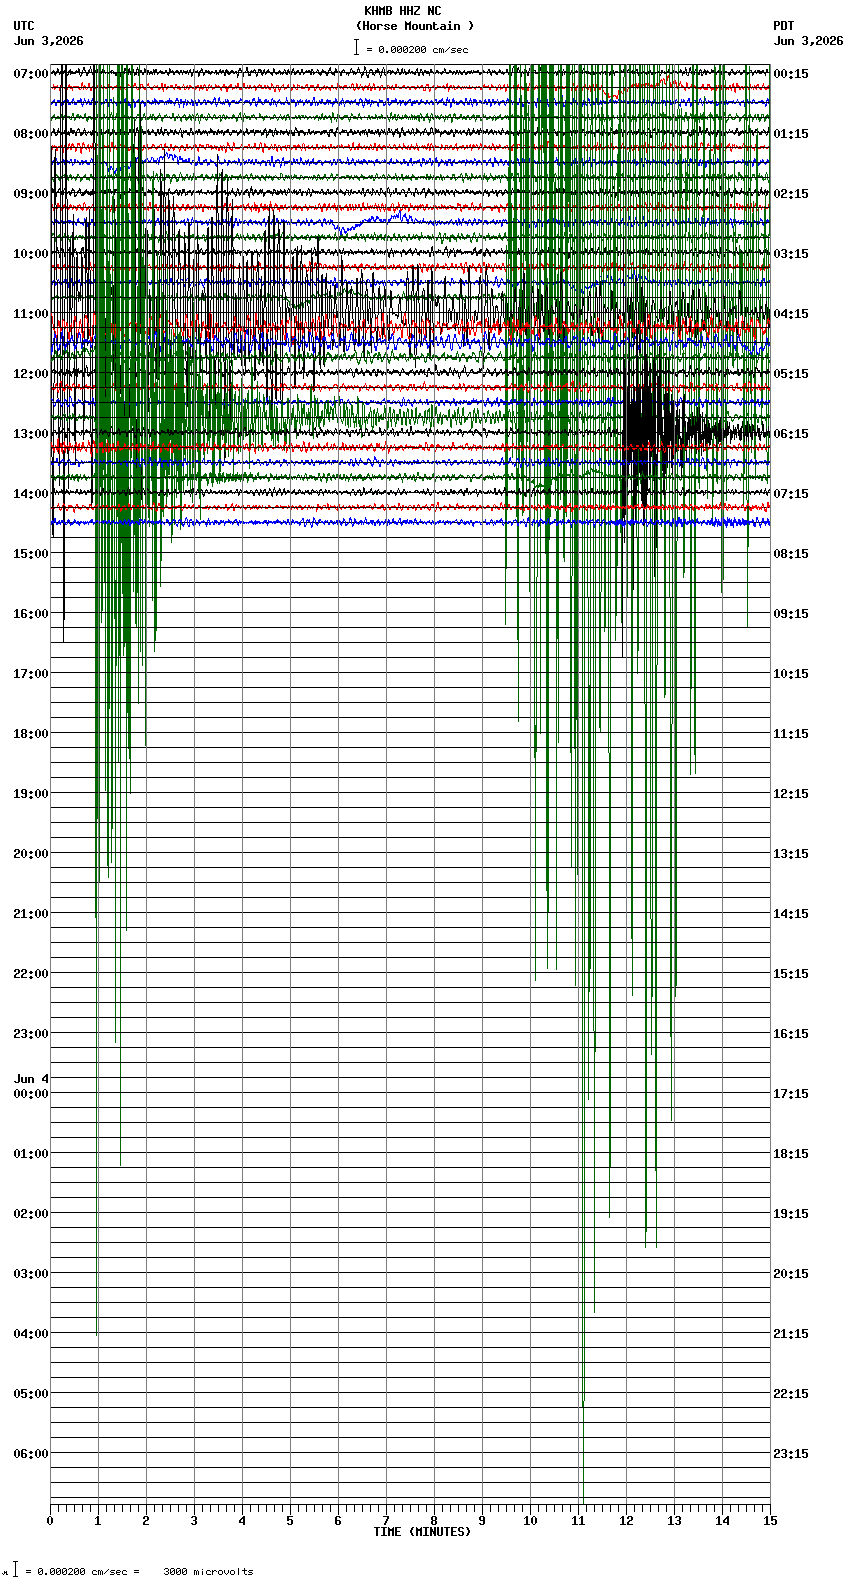The width and height of the screenshot is (850, 1584).
Task: Click the 14:15 PDT time label
Action: tap(791, 914)
